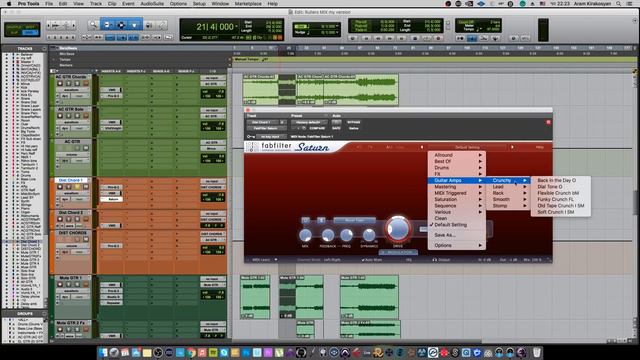Open the Mastering preset submenu

pos(457,187)
